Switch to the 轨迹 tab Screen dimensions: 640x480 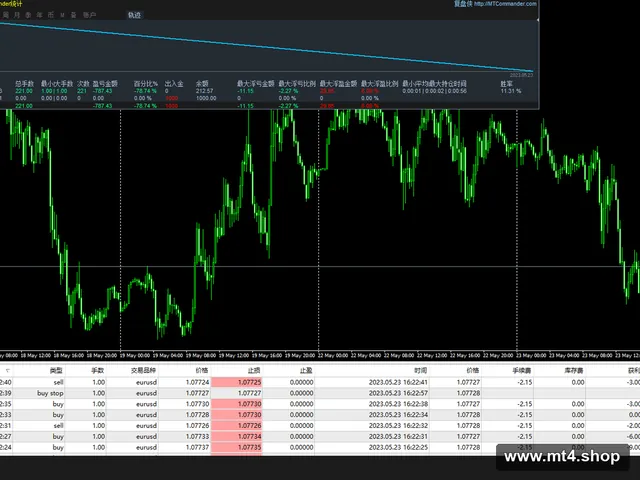134,15
